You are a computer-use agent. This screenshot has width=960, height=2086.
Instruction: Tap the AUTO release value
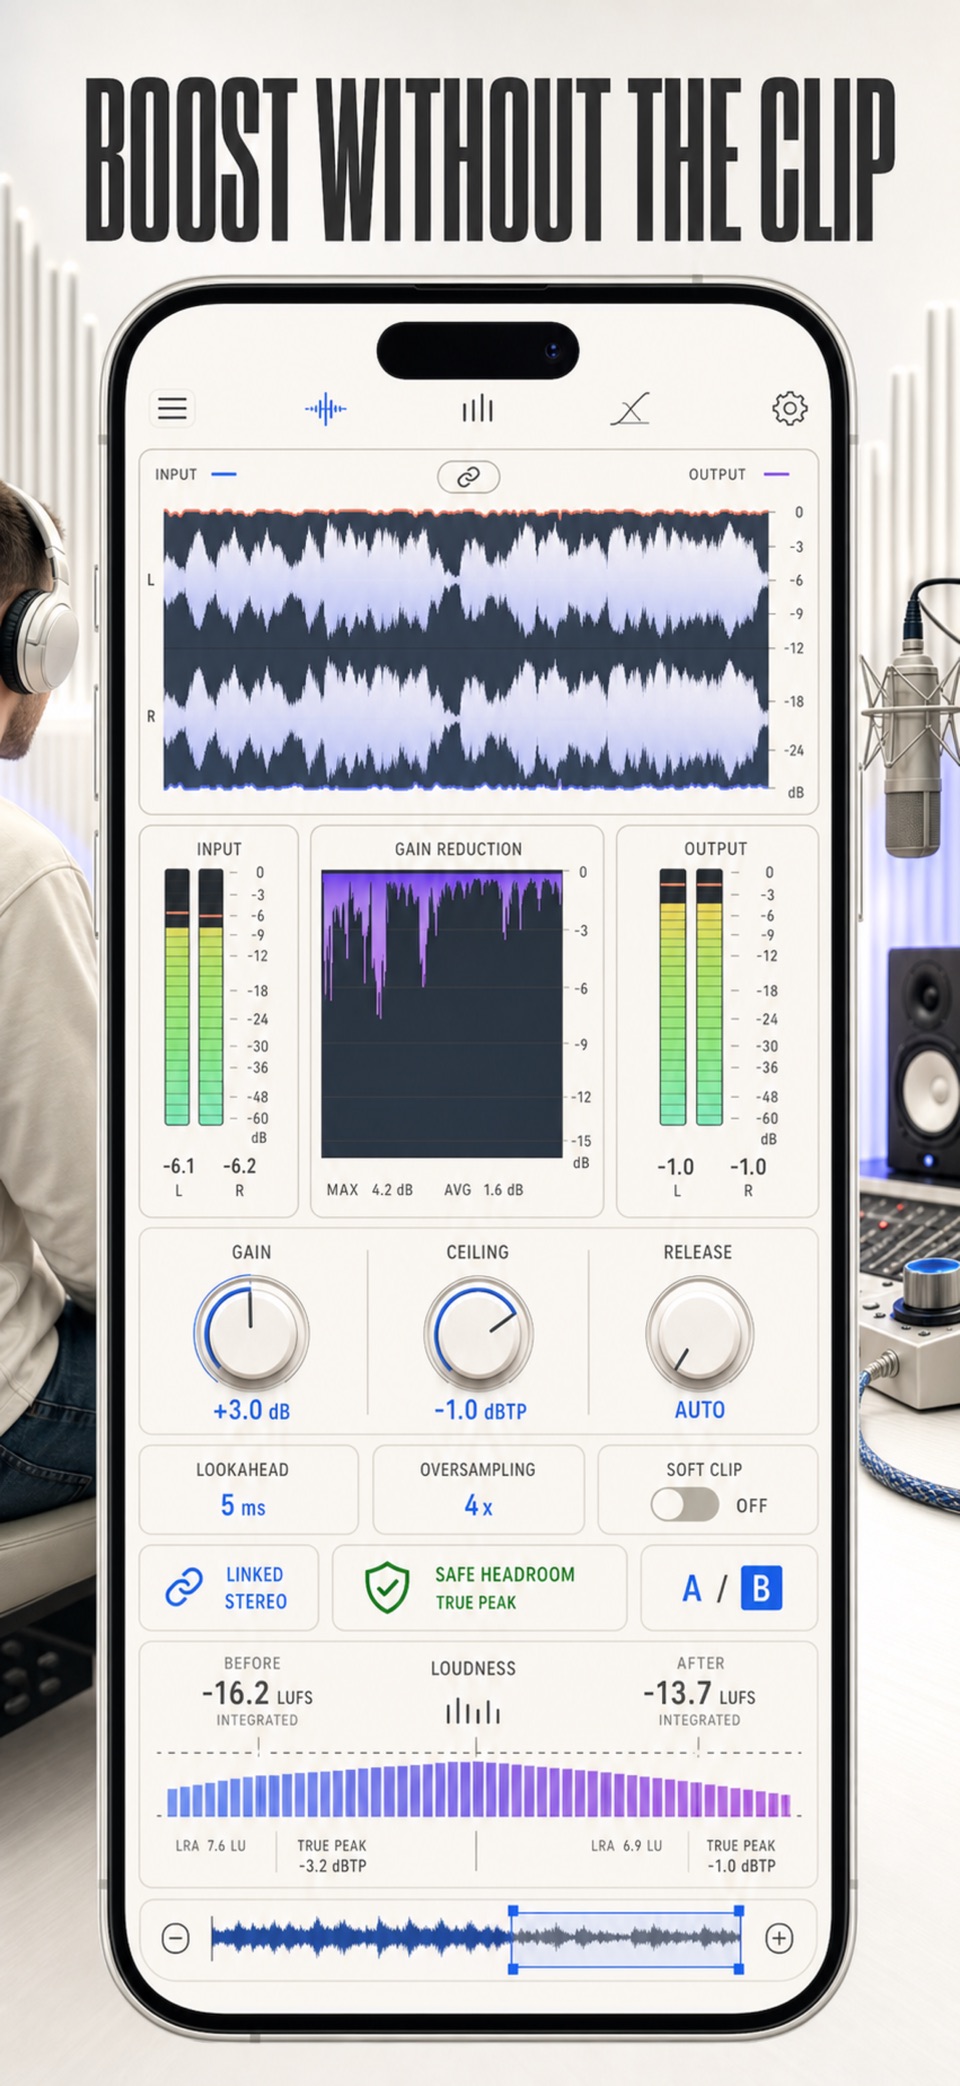[x=699, y=1410]
